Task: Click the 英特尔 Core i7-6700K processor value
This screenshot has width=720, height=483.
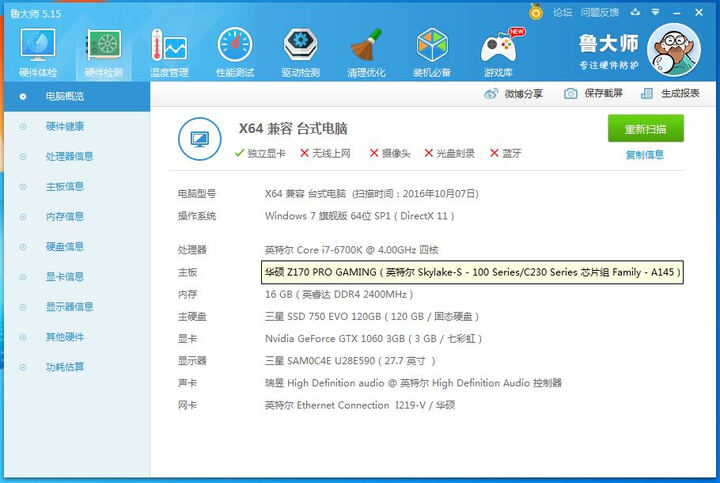Action: (352, 250)
